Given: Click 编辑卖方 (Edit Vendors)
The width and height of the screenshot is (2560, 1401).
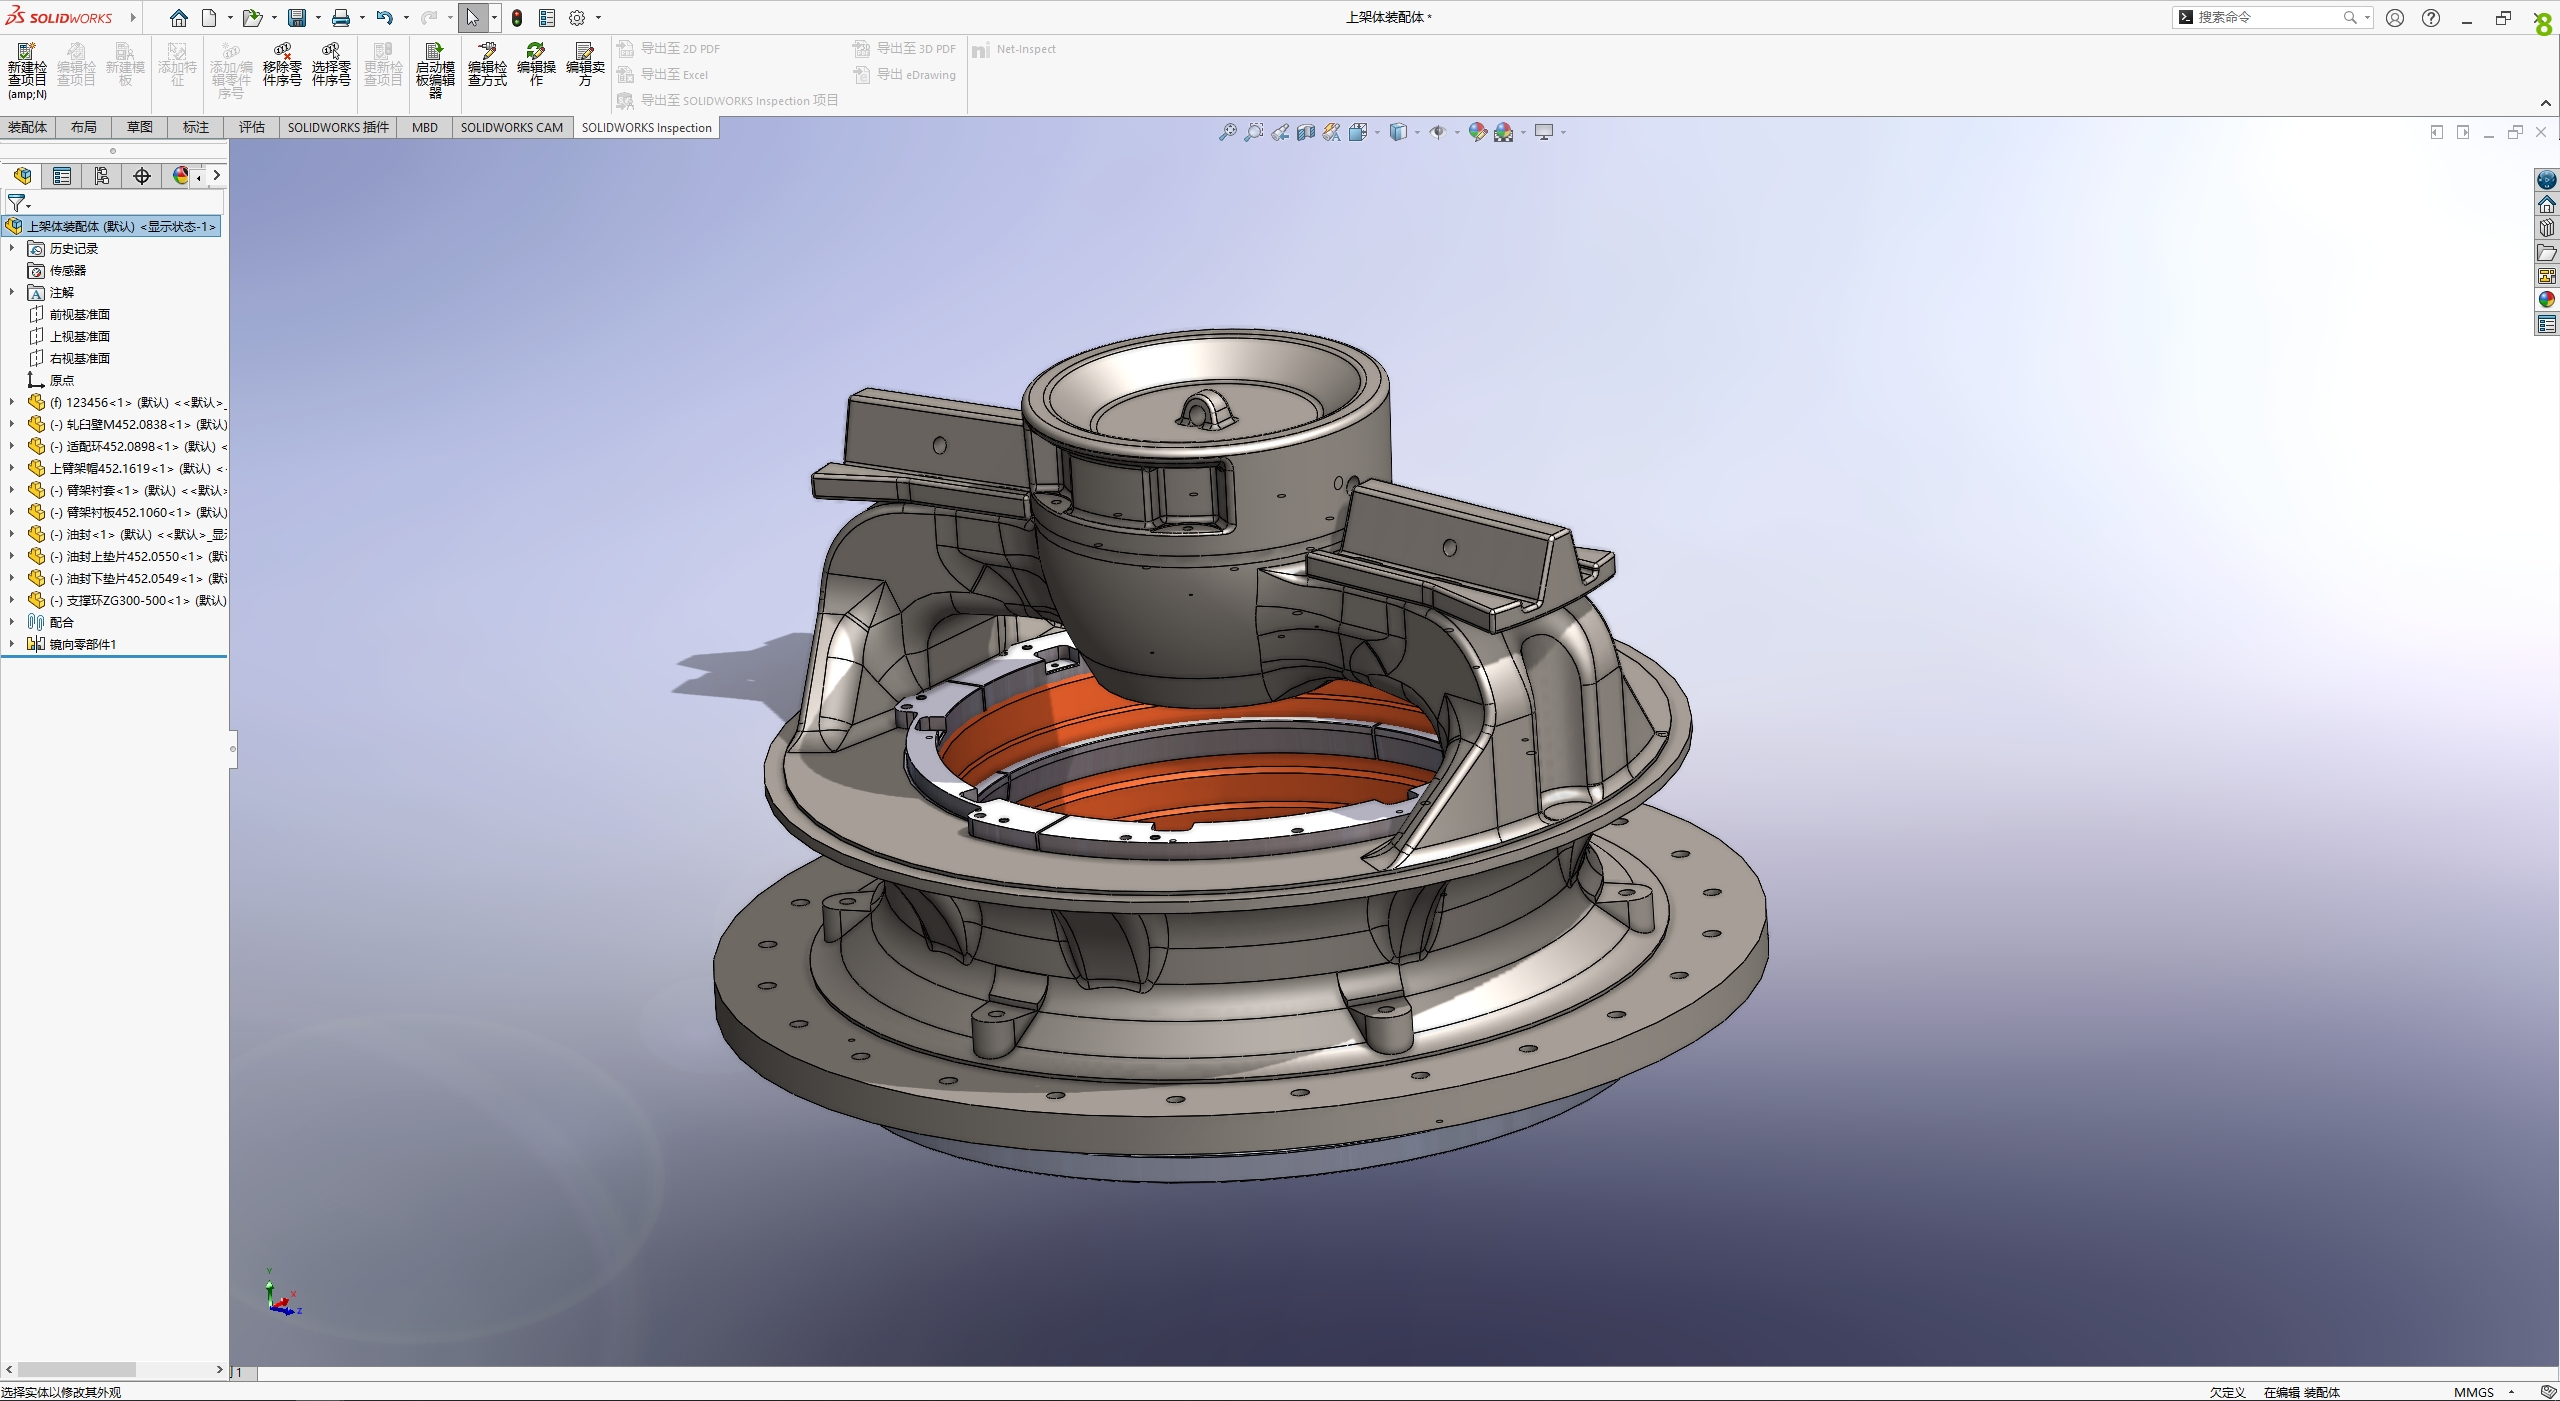Looking at the screenshot, I should coord(585,65).
